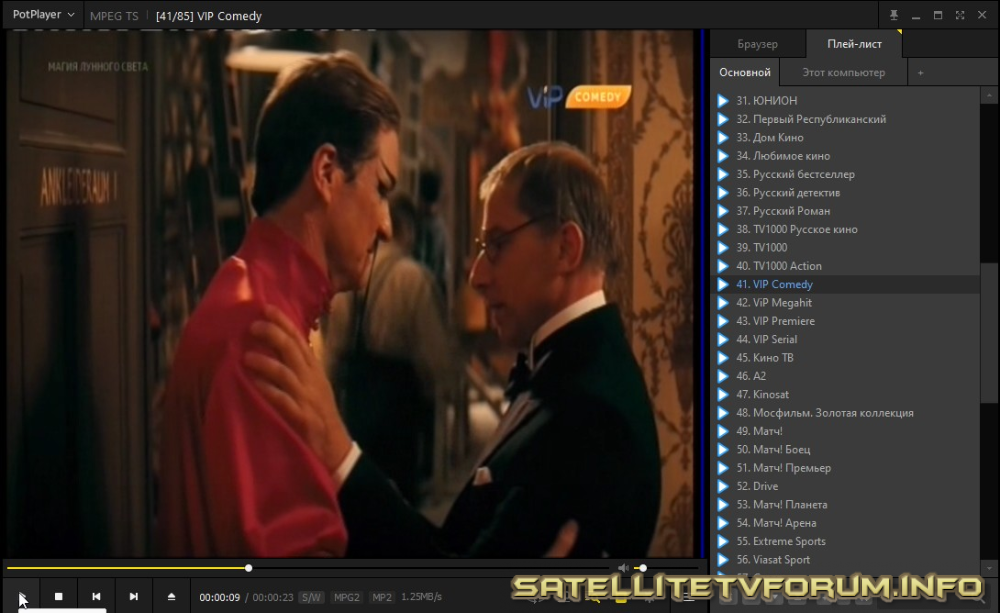Click the play icon beside Русский бестселлер
This screenshot has width=1000, height=613.
point(723,174)
